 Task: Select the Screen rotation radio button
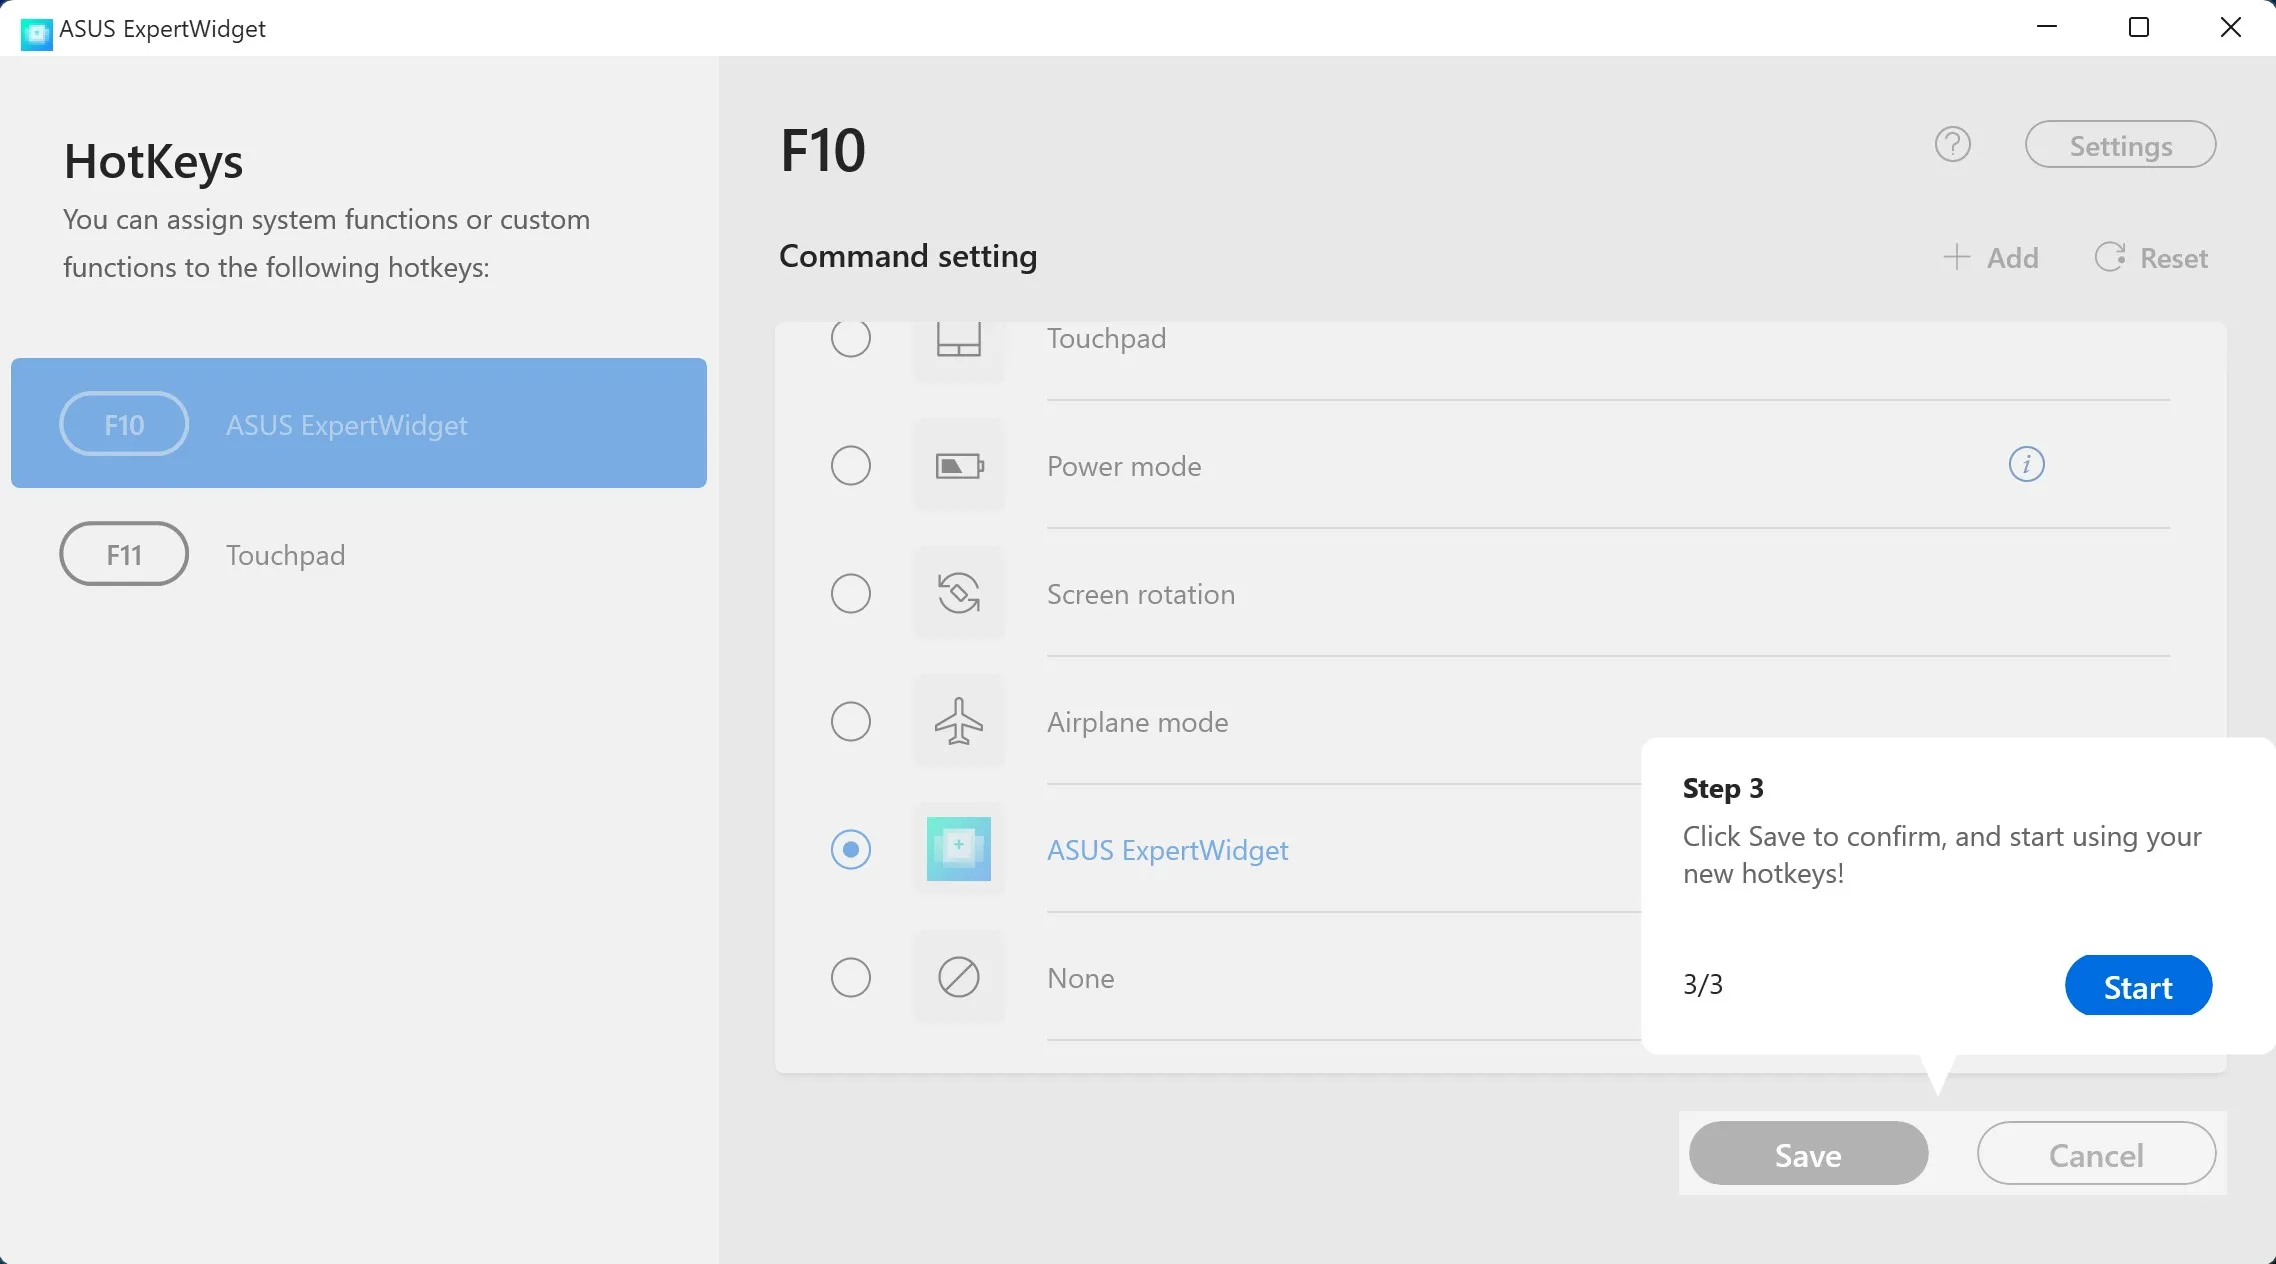click(851, 594)
